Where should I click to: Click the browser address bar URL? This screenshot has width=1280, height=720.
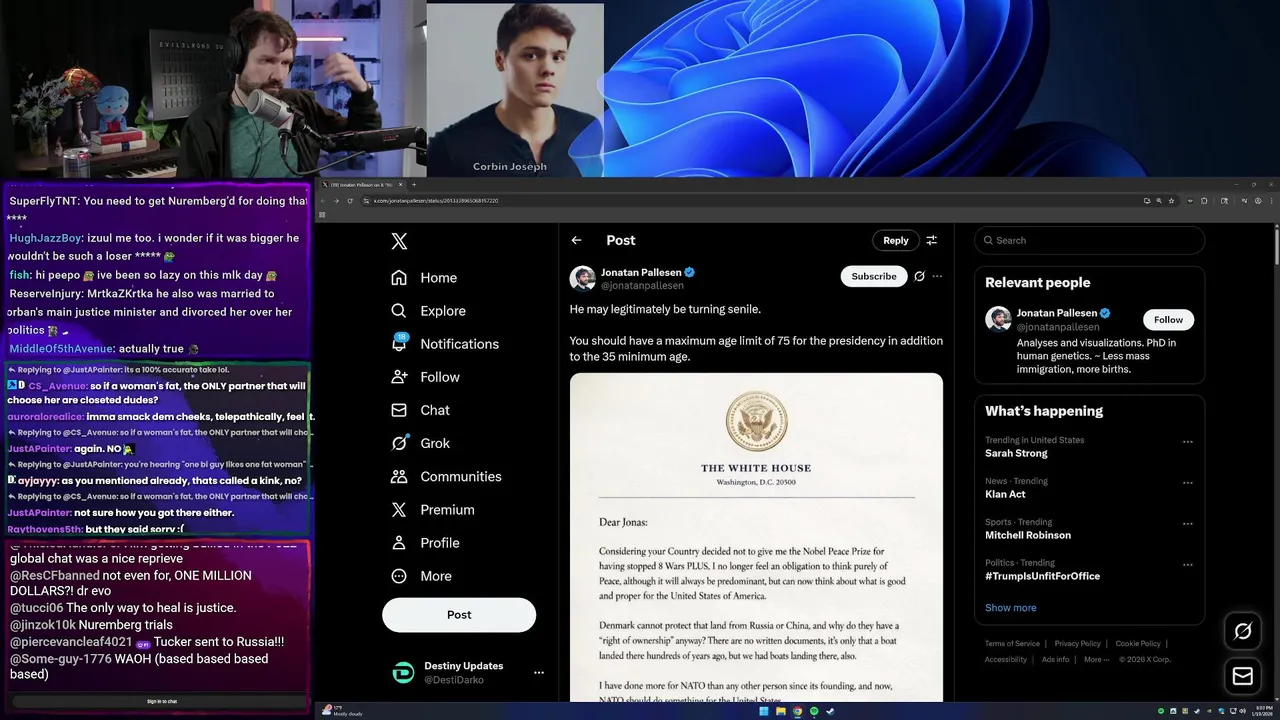click(x=436, y=201)
